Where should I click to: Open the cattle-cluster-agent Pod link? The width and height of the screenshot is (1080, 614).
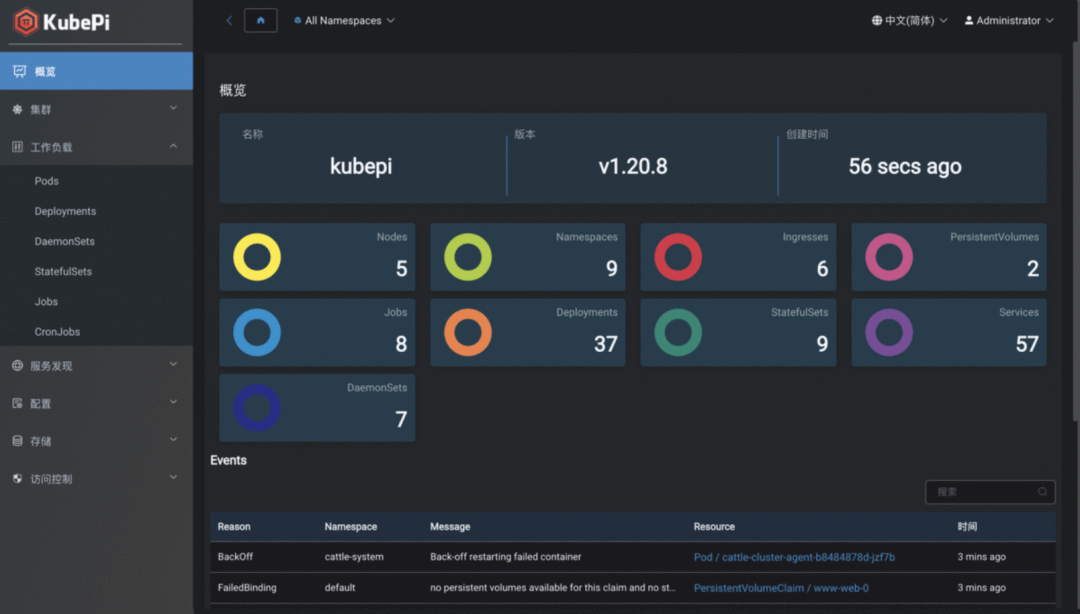pyautogui.click(x=794, y=557)
